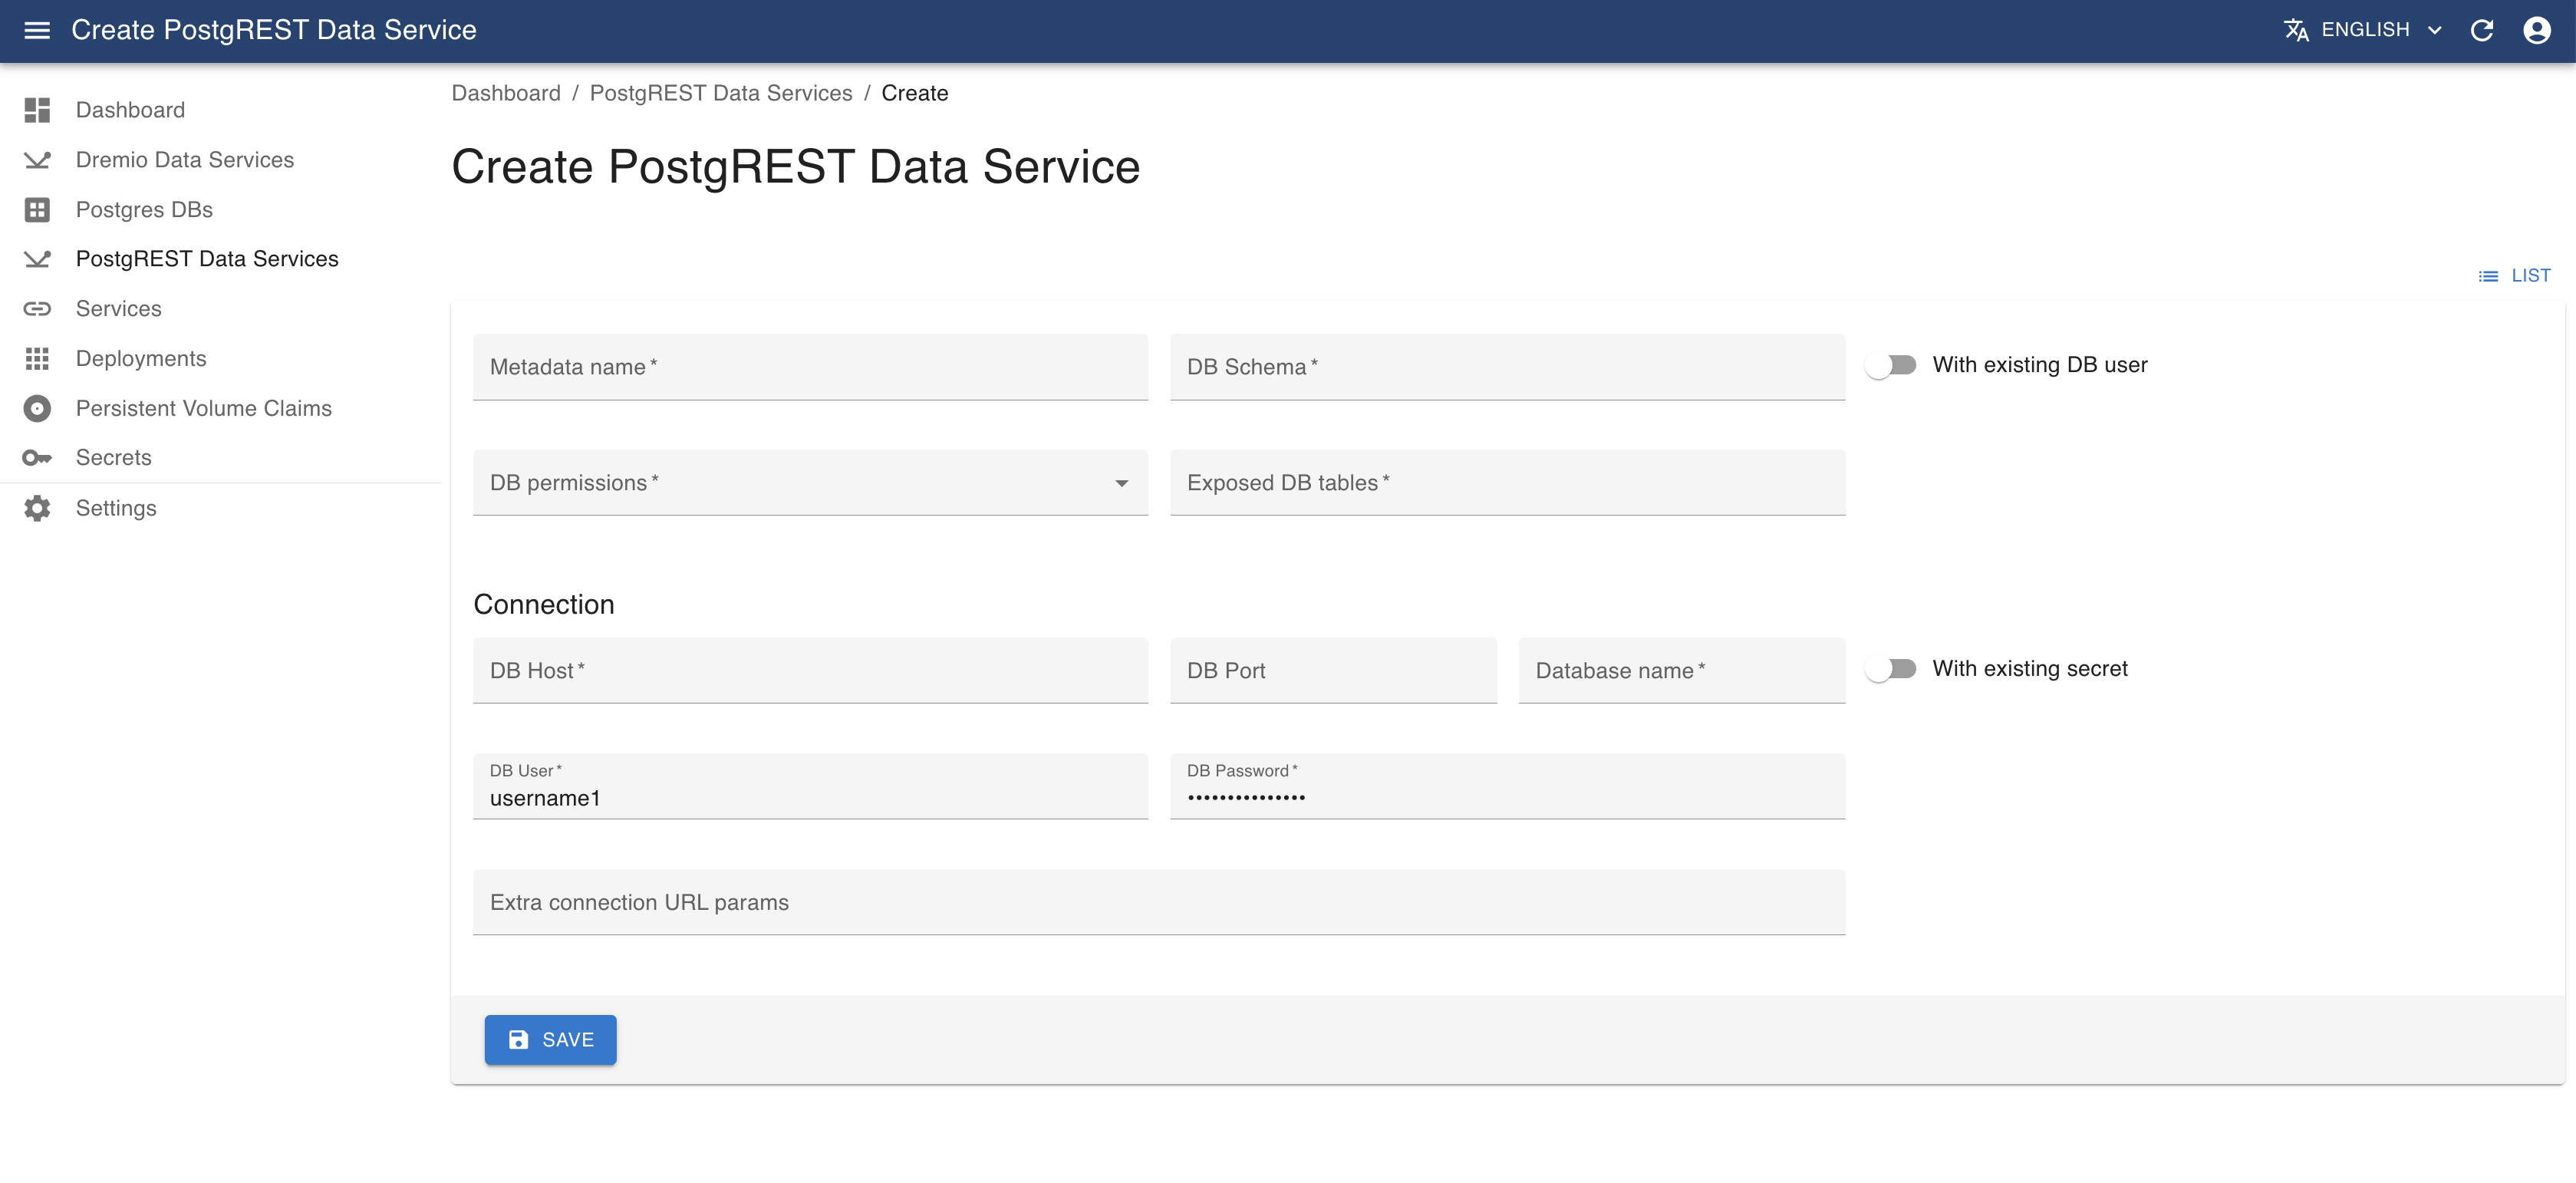Focus the Exposed DB tables field
Viewport: 2576px width, 1183px height.
pos(1508,483)
